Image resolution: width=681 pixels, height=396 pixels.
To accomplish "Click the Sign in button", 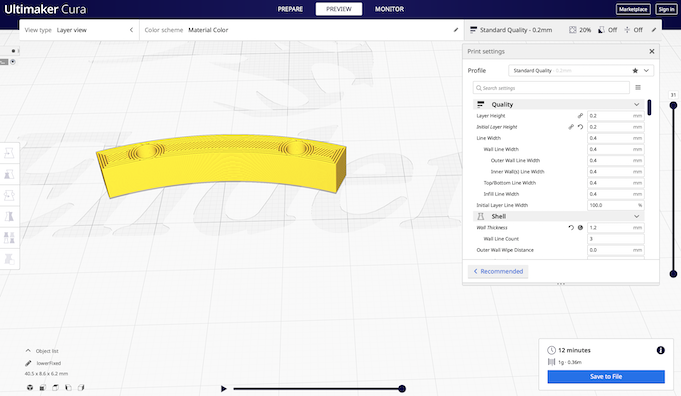I will coord(666,9).
